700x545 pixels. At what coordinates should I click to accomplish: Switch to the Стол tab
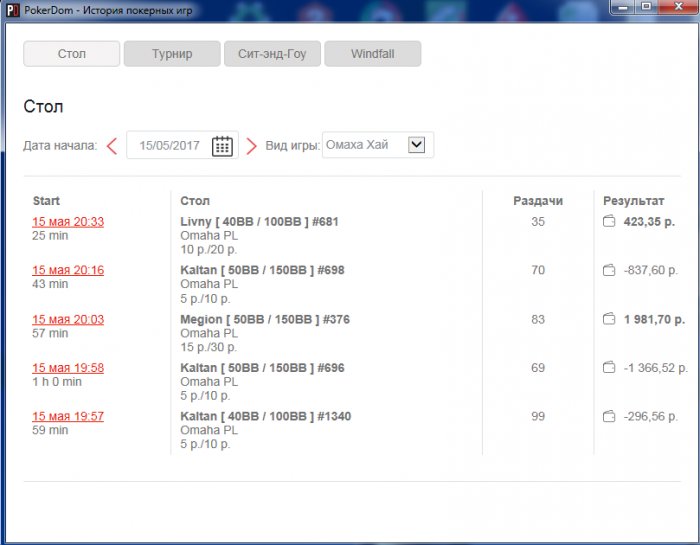point(71,54)
